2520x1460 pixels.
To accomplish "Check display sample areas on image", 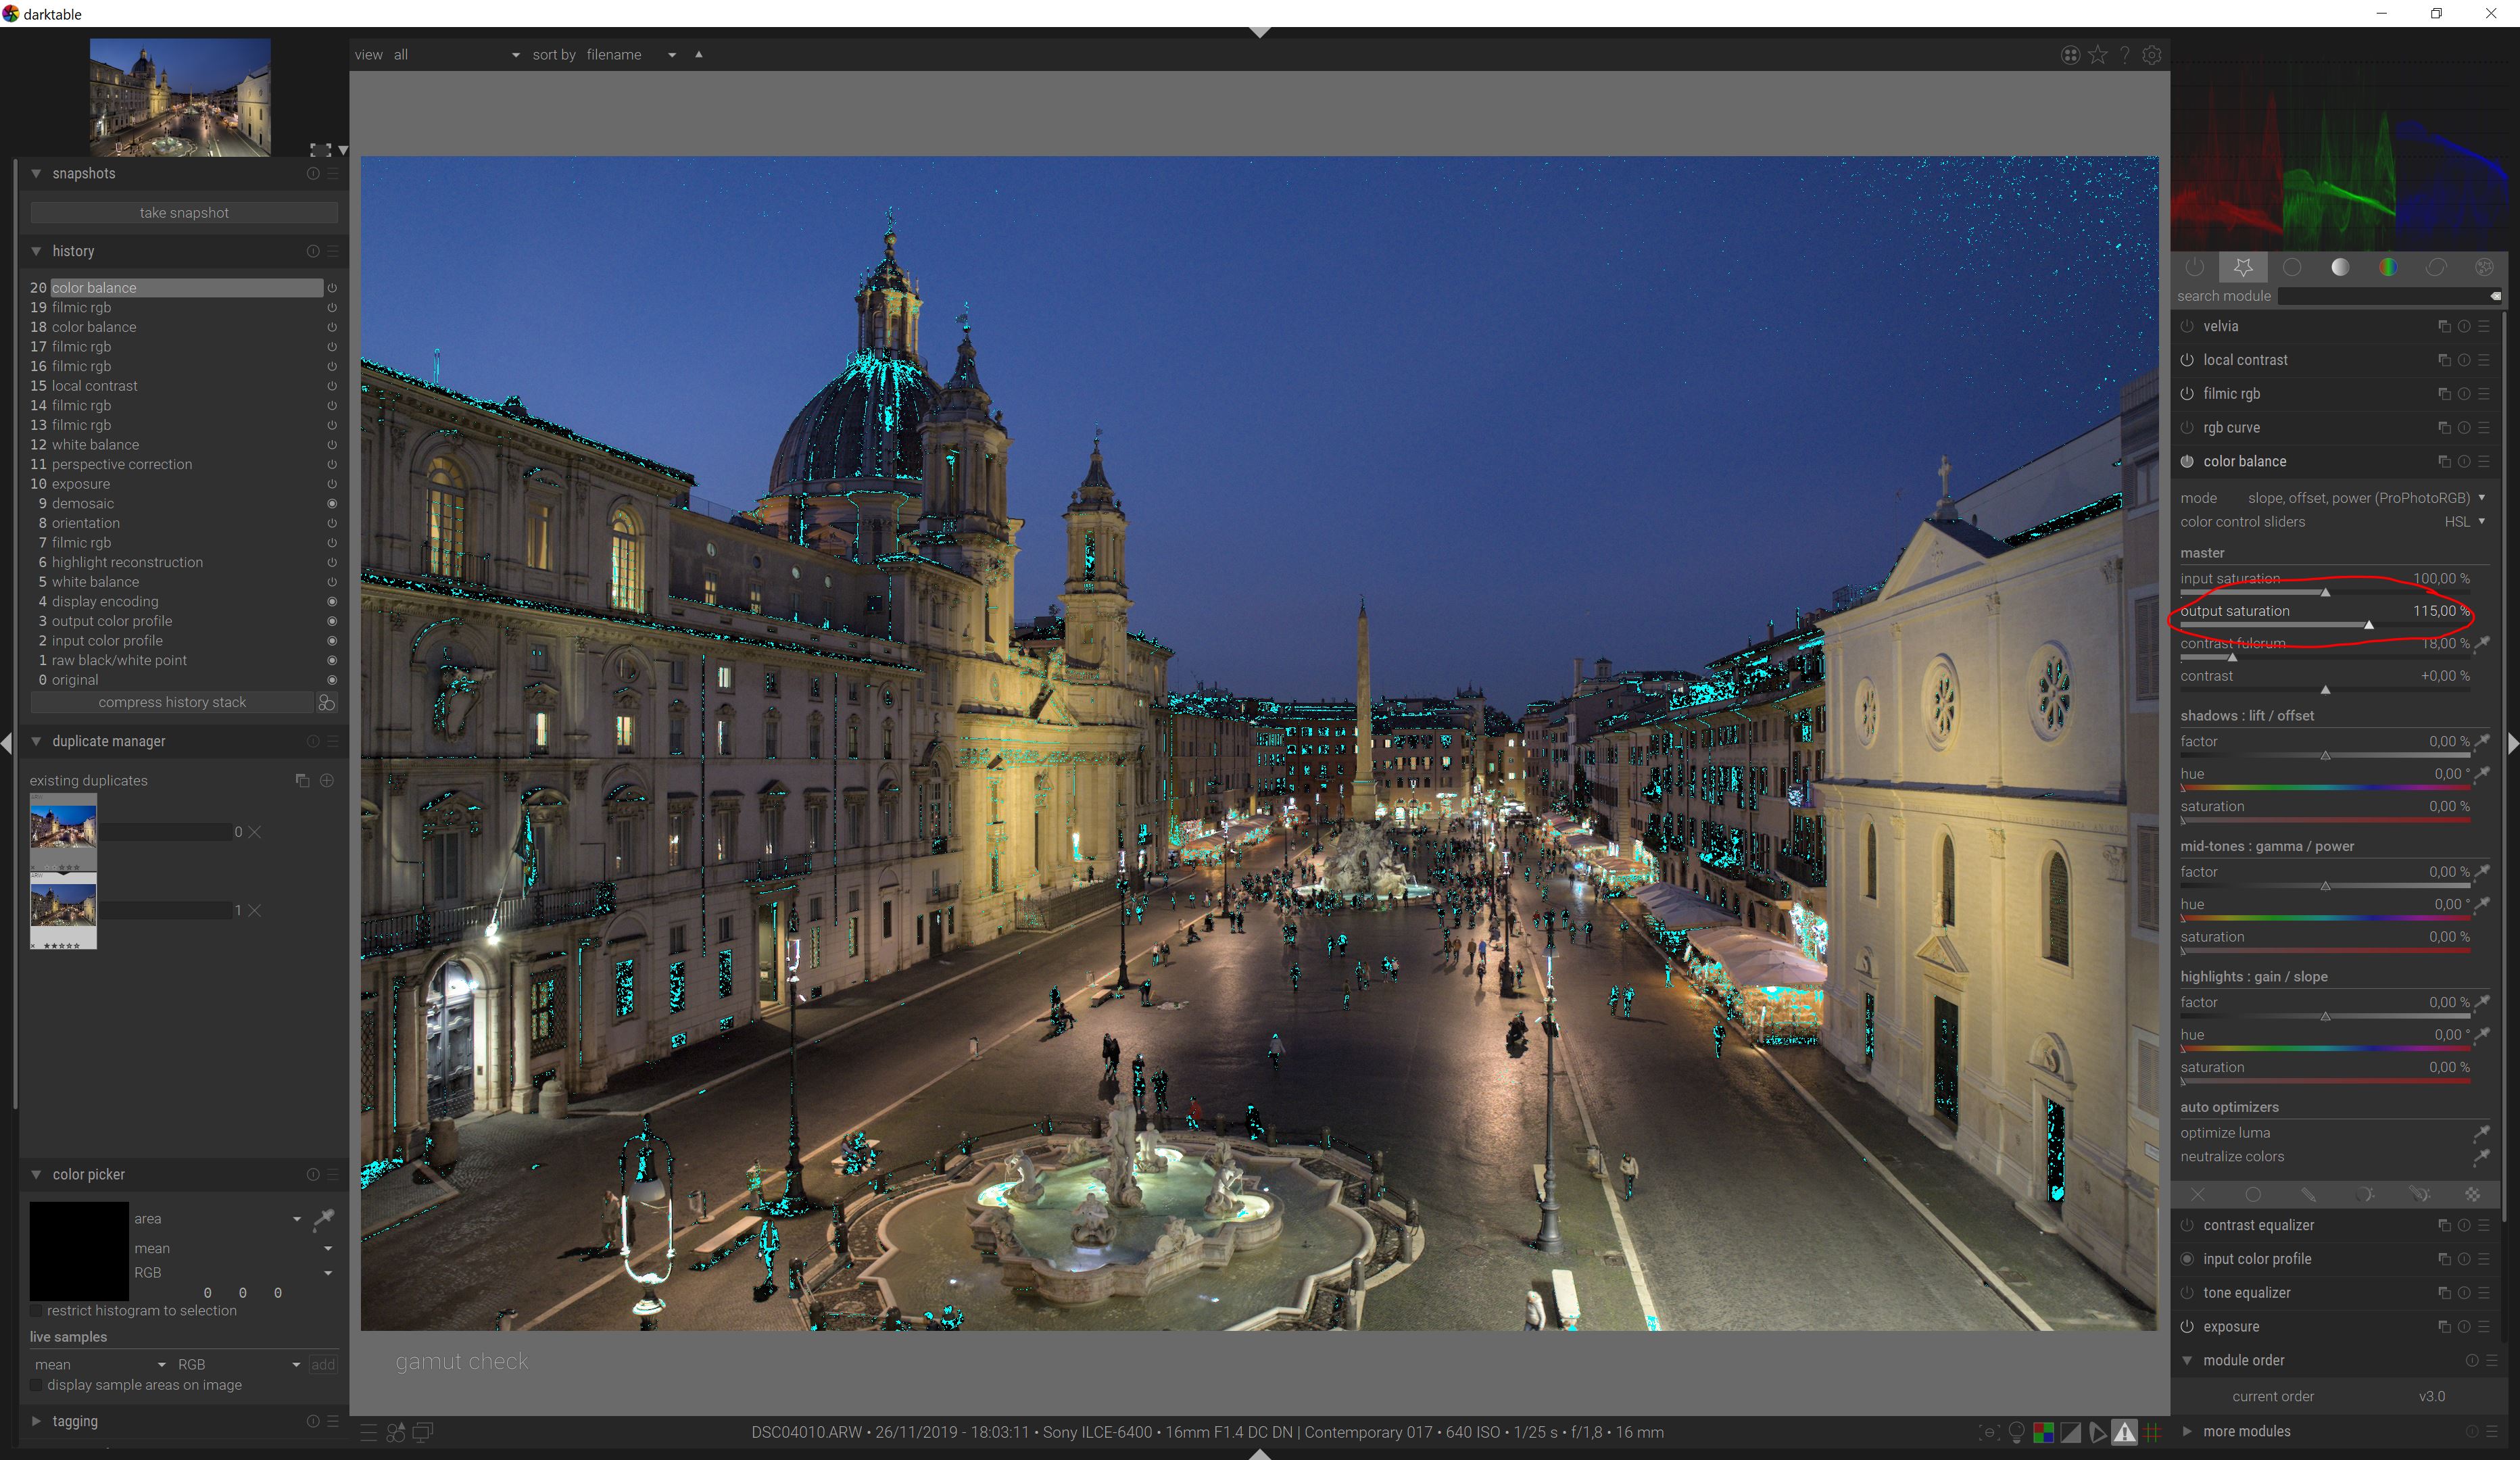I will point(37,1385).
